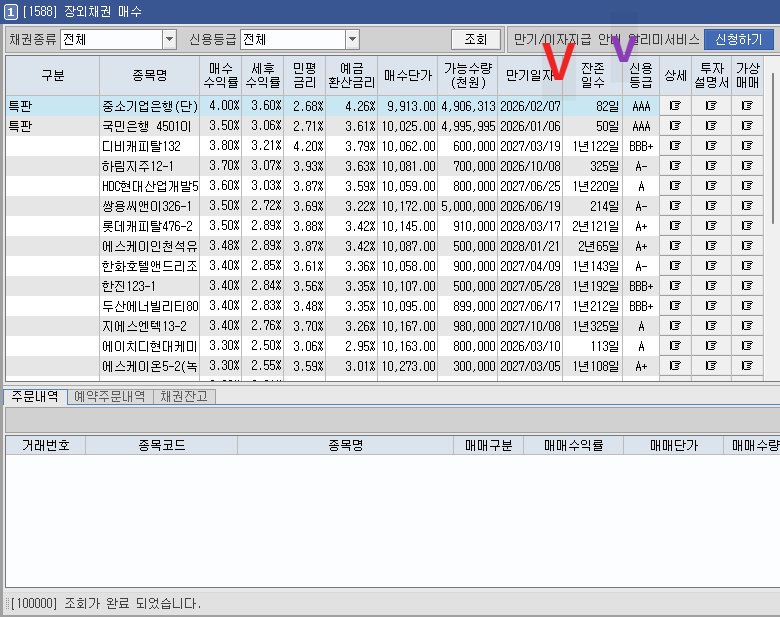Switch to the 채권잔고 tab
Viewport: 780px width, 617px height.
click(184, 397)
